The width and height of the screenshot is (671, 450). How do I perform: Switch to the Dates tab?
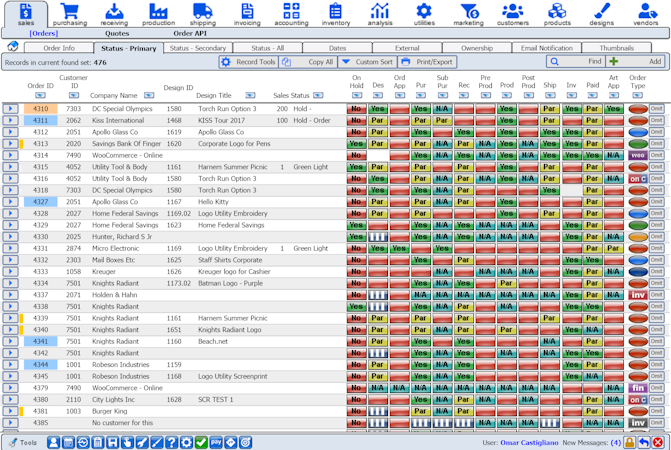pos(337,48)
